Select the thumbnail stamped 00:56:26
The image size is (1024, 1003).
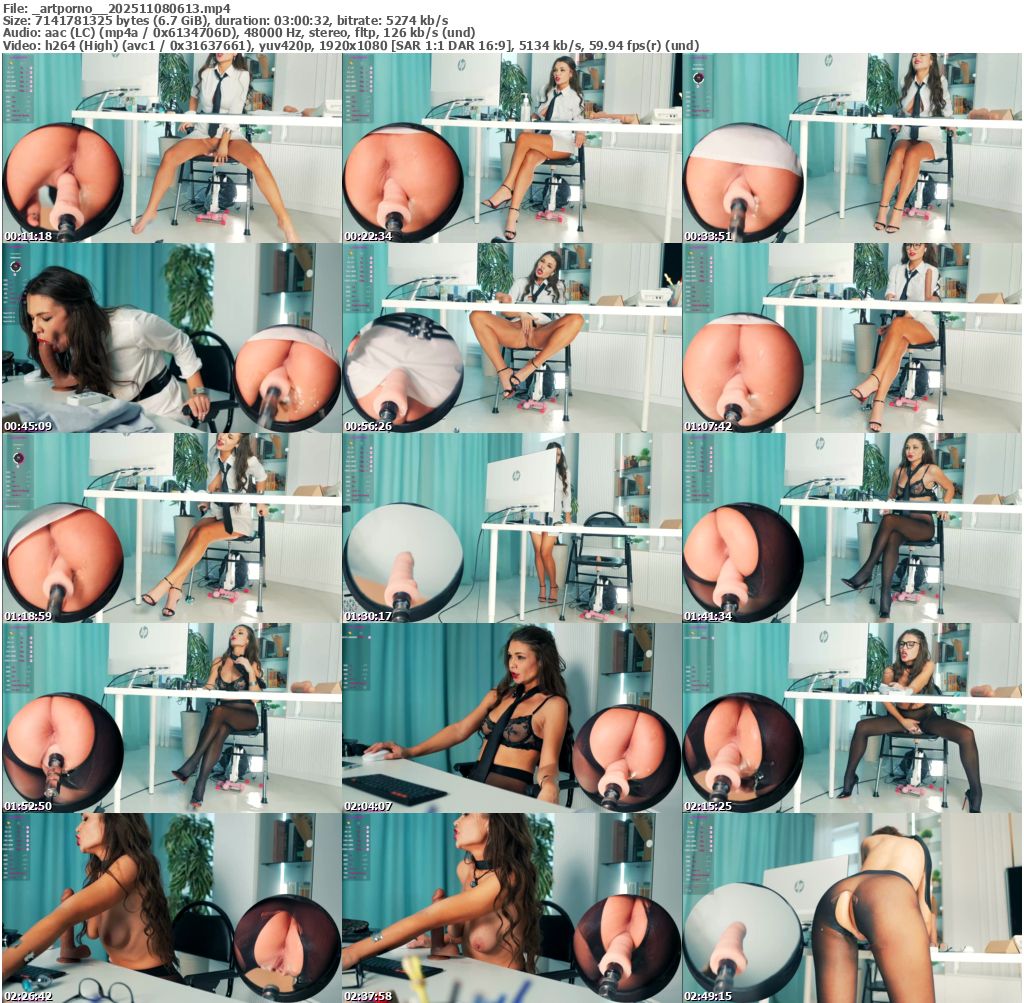[511, 338]
